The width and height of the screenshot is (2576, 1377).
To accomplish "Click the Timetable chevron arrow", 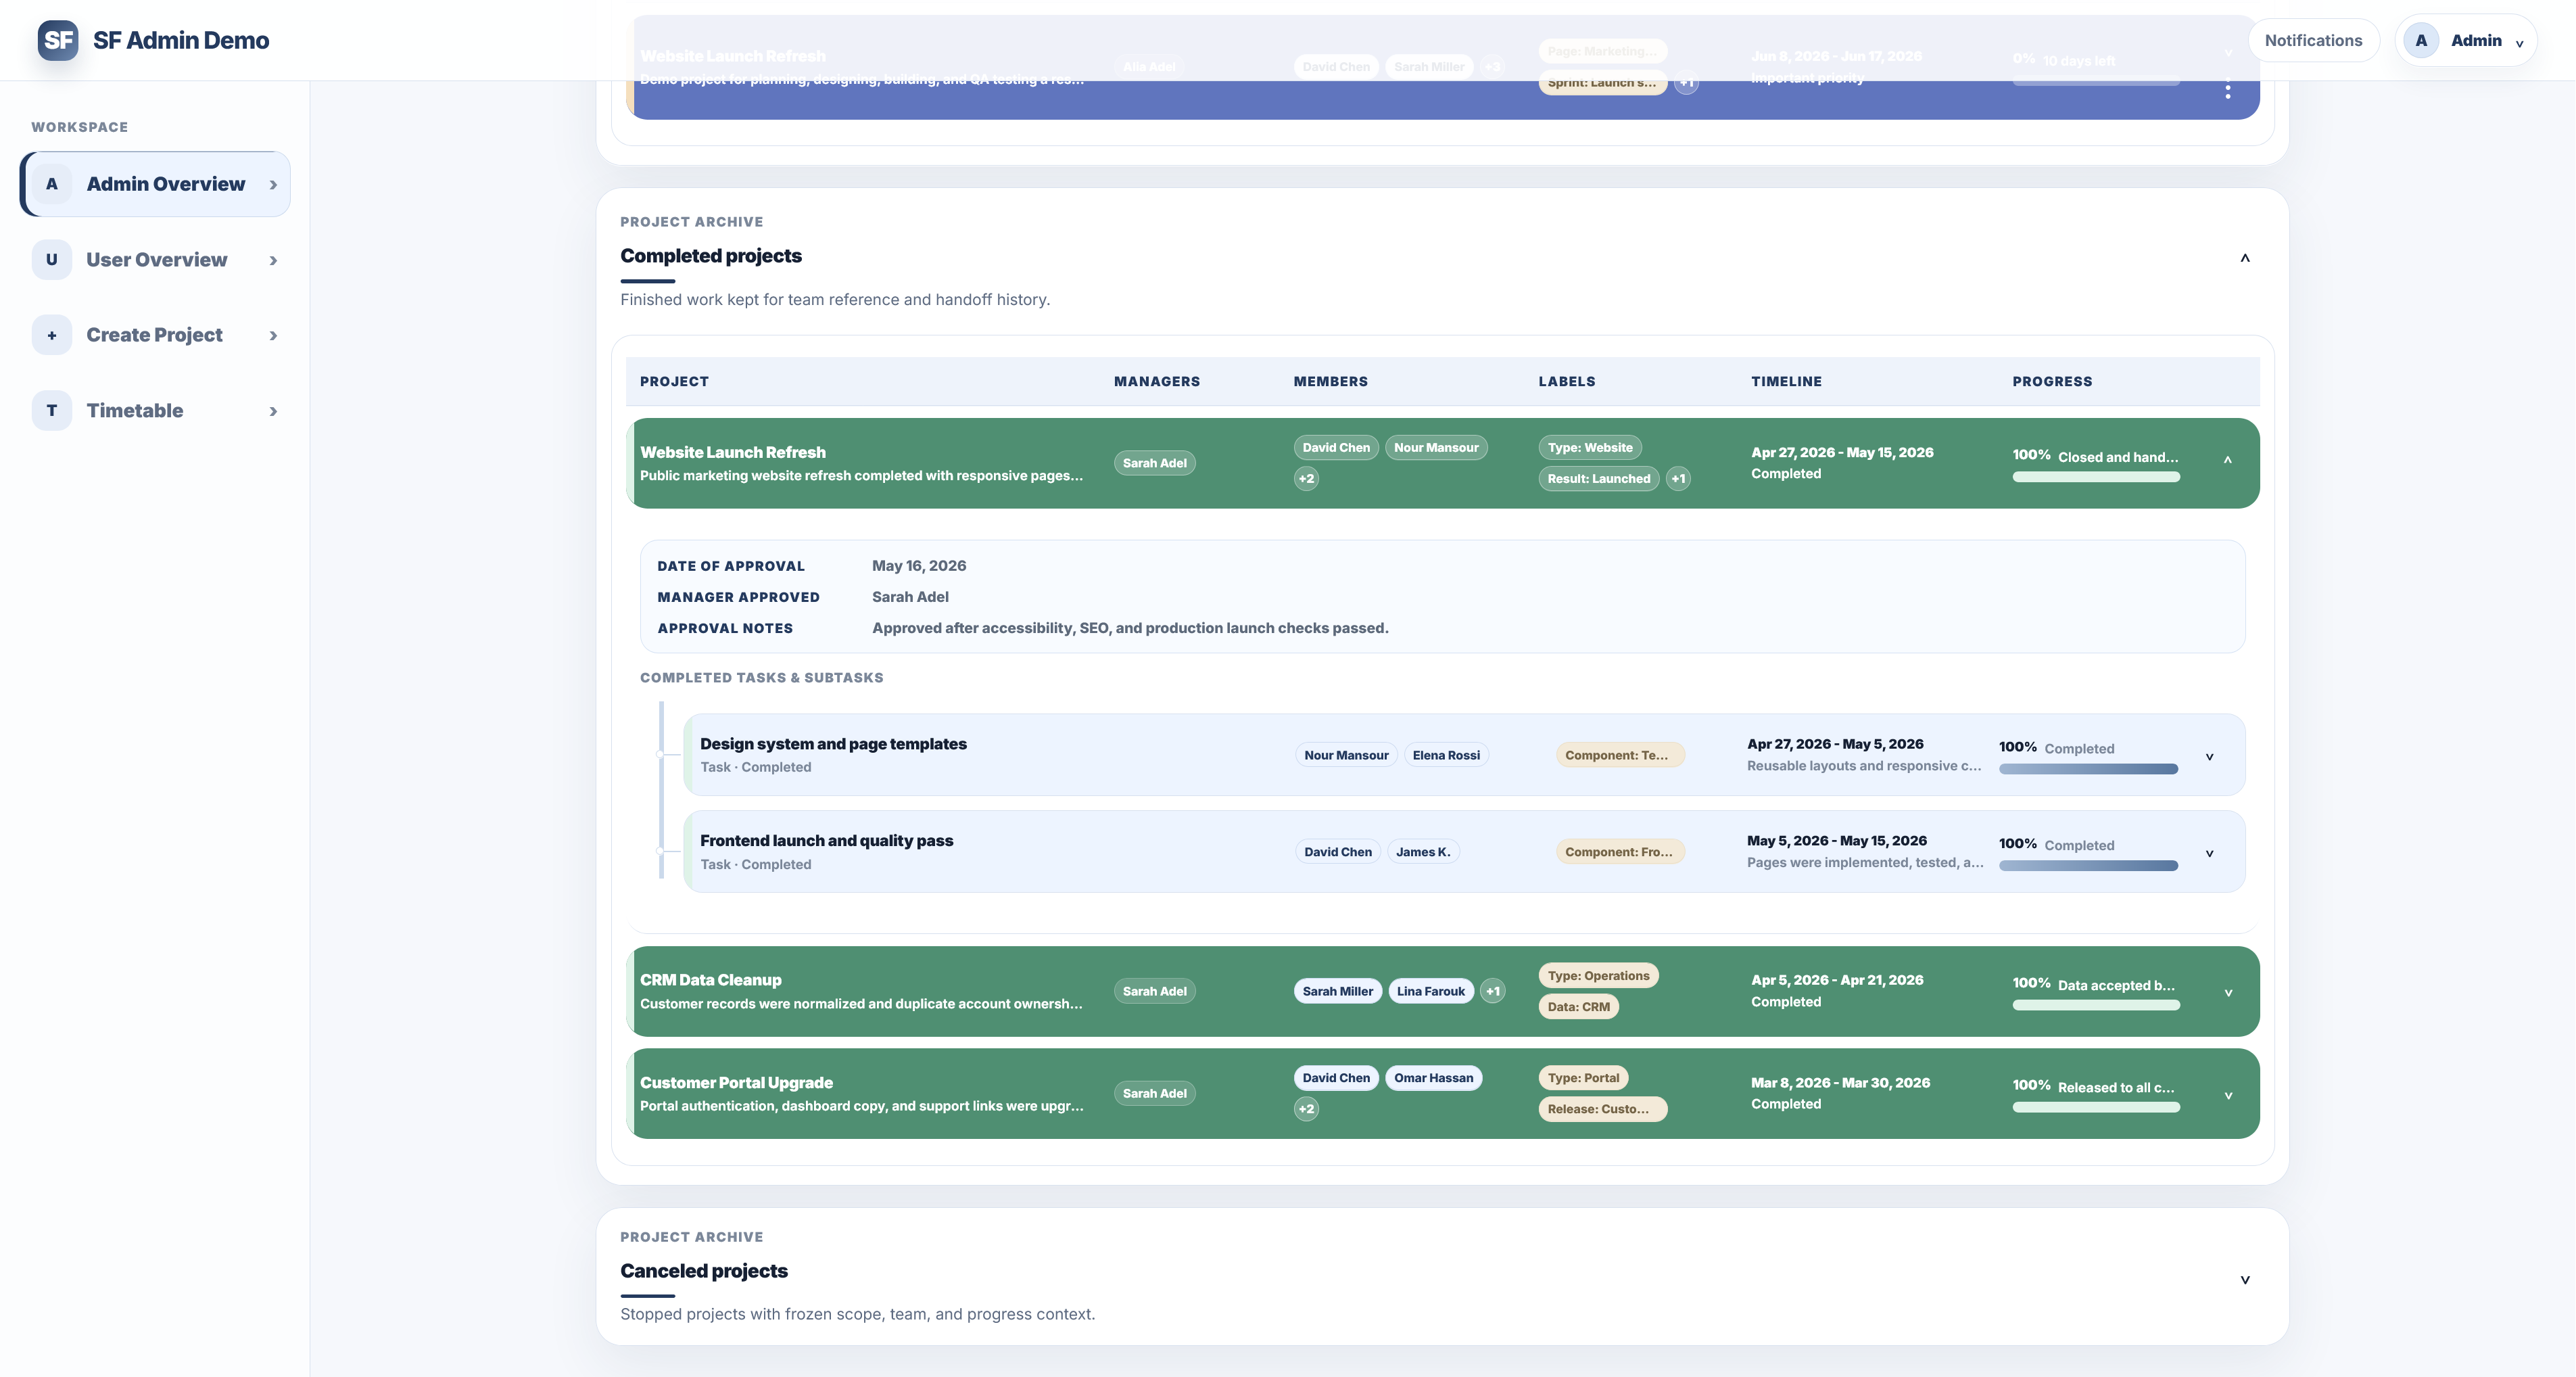I will [273, 412].
